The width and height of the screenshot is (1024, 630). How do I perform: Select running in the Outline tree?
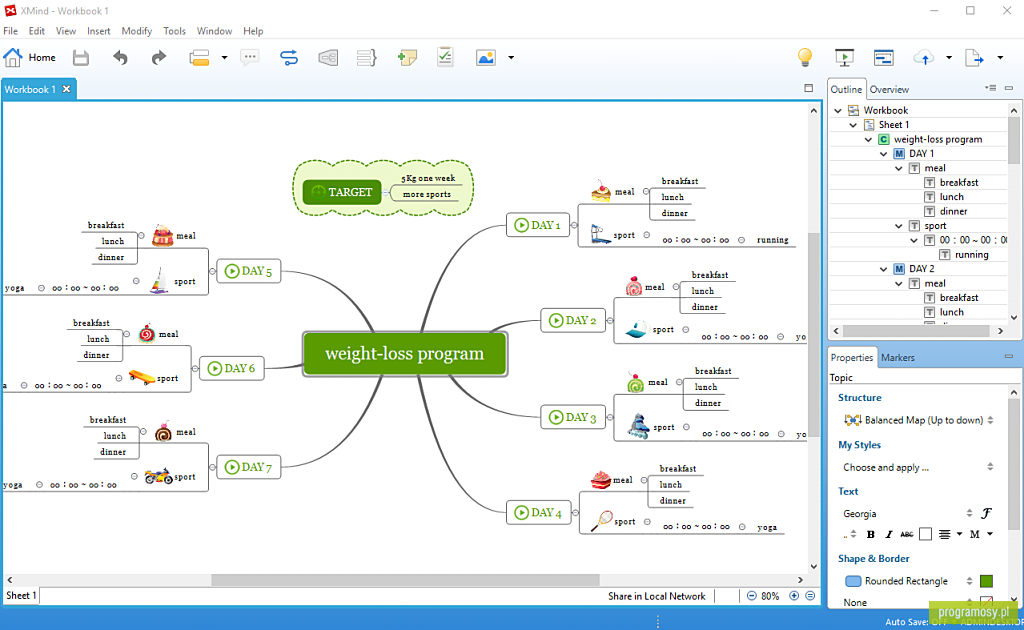pos(971,255)
